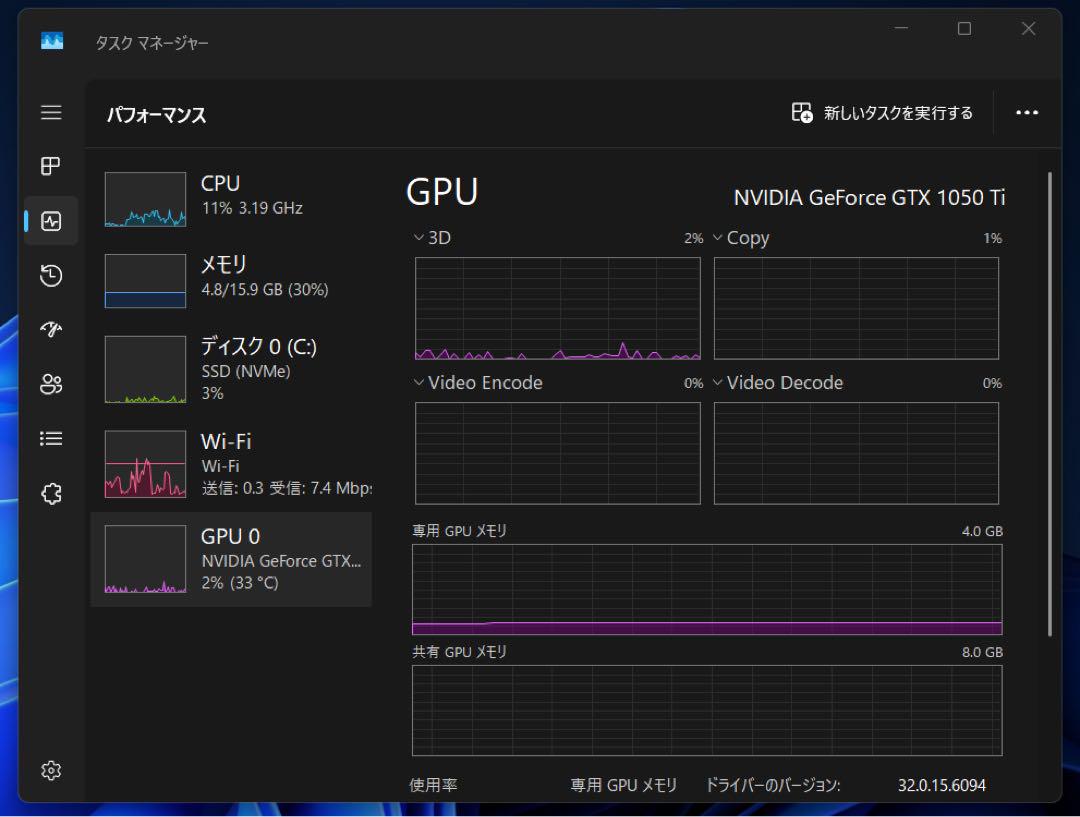Click the 使用率 label at bottom
Image resolution: width=1080 pixels, height=817 pixels.
pyautogui.click(x=433, y=785)
